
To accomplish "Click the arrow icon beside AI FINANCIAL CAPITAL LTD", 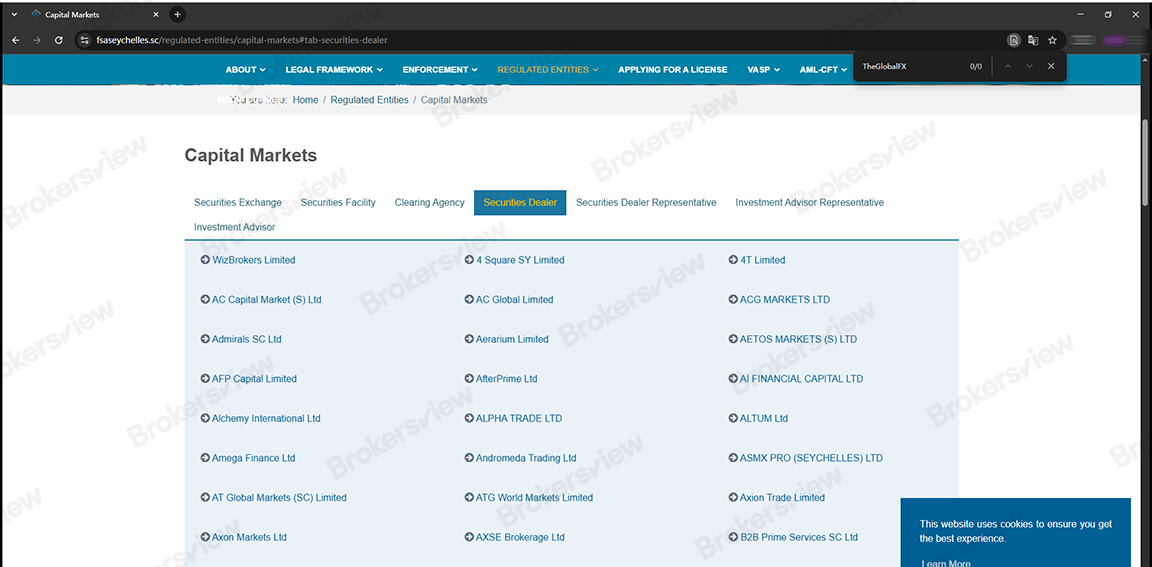I will 734,379.
